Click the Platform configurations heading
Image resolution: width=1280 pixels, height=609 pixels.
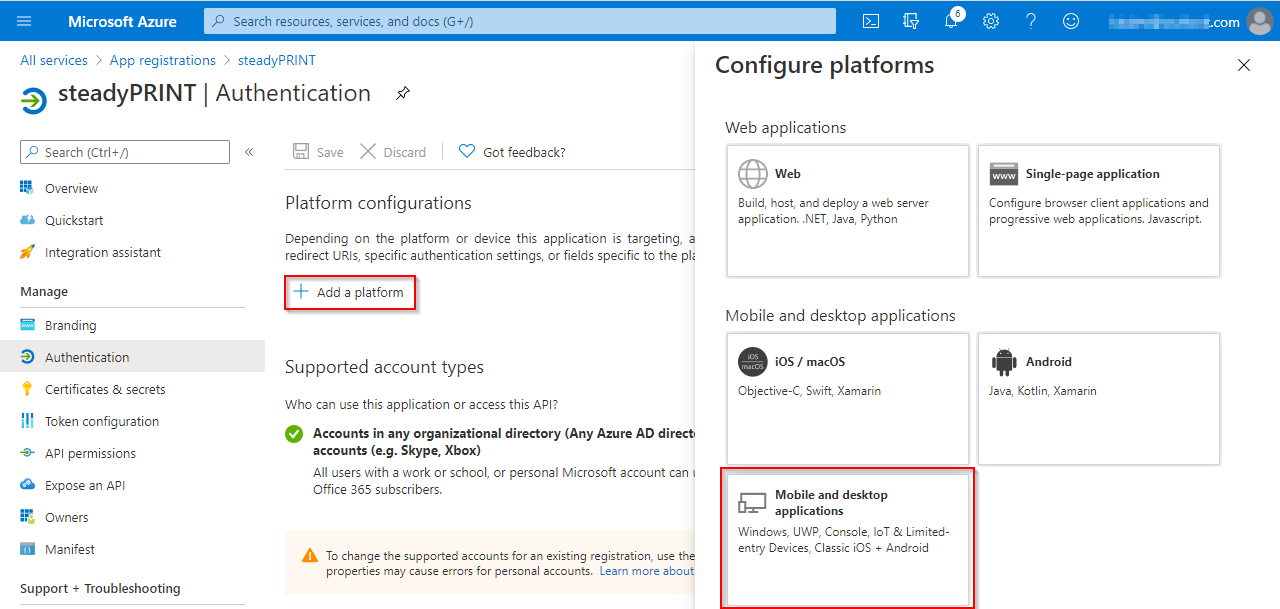click(378, 203)
